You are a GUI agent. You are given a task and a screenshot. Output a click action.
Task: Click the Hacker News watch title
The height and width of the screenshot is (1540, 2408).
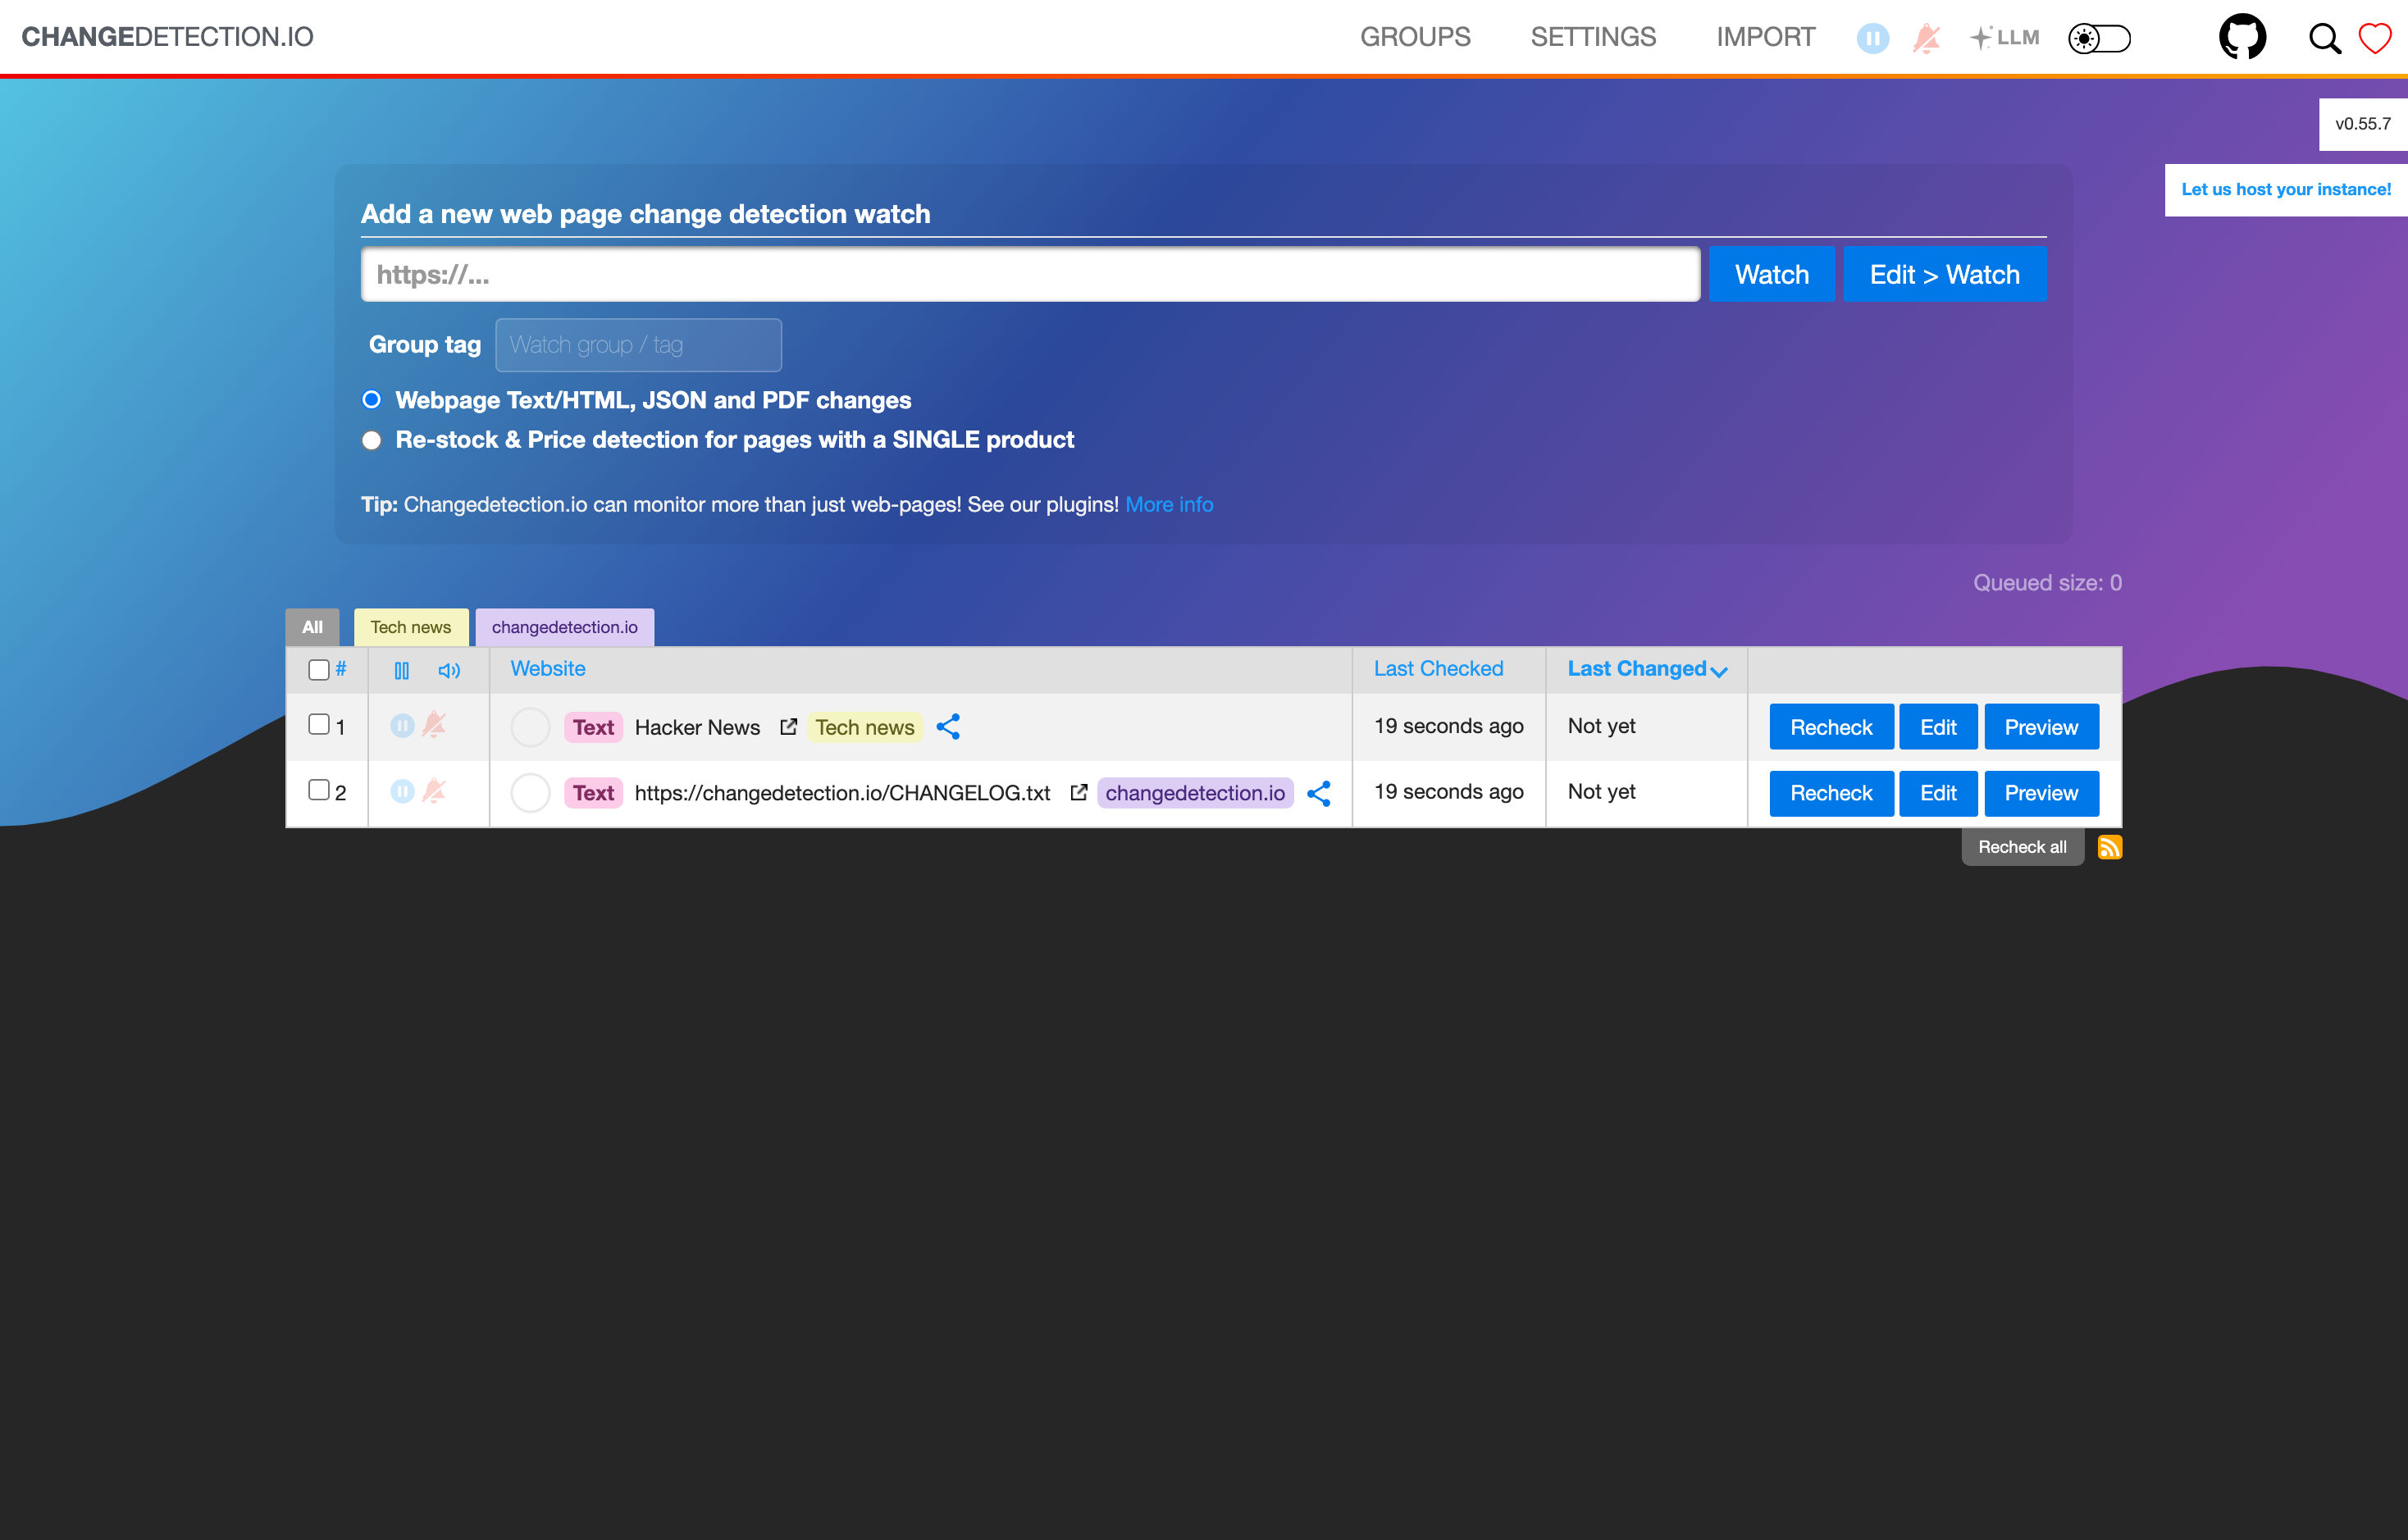(697, 727)
